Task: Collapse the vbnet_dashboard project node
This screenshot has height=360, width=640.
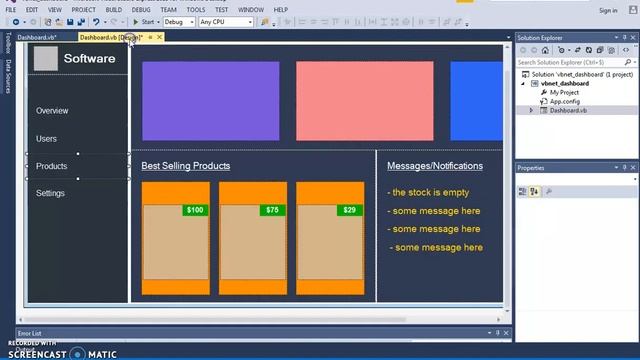Action: (x=523, y=83)
